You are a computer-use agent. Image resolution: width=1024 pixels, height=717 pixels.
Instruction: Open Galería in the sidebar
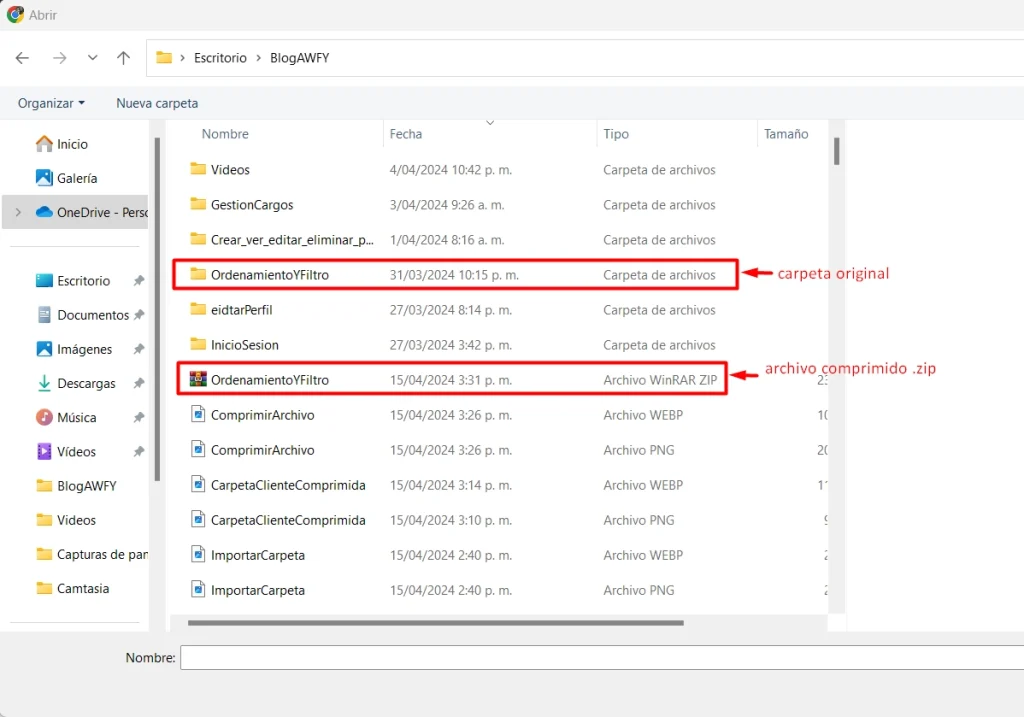point(66,178)
